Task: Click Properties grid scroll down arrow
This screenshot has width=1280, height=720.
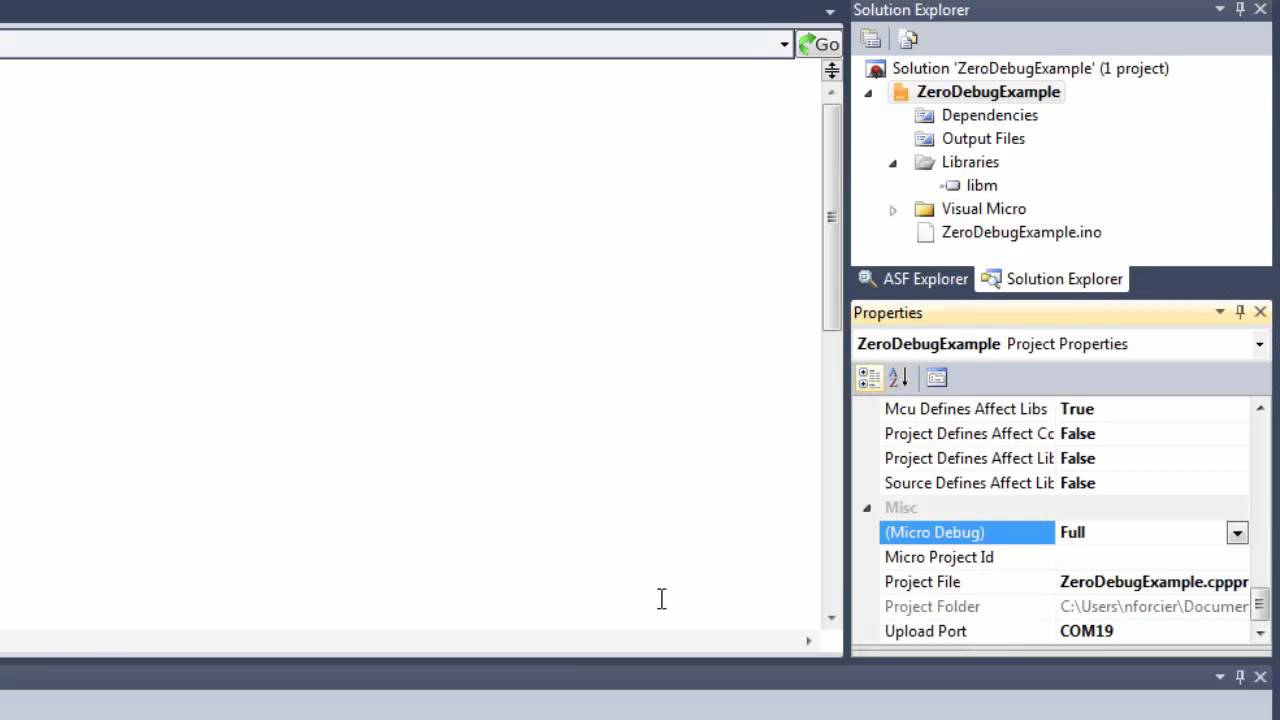Action: pyautogui.click(x=1259, y=632)
